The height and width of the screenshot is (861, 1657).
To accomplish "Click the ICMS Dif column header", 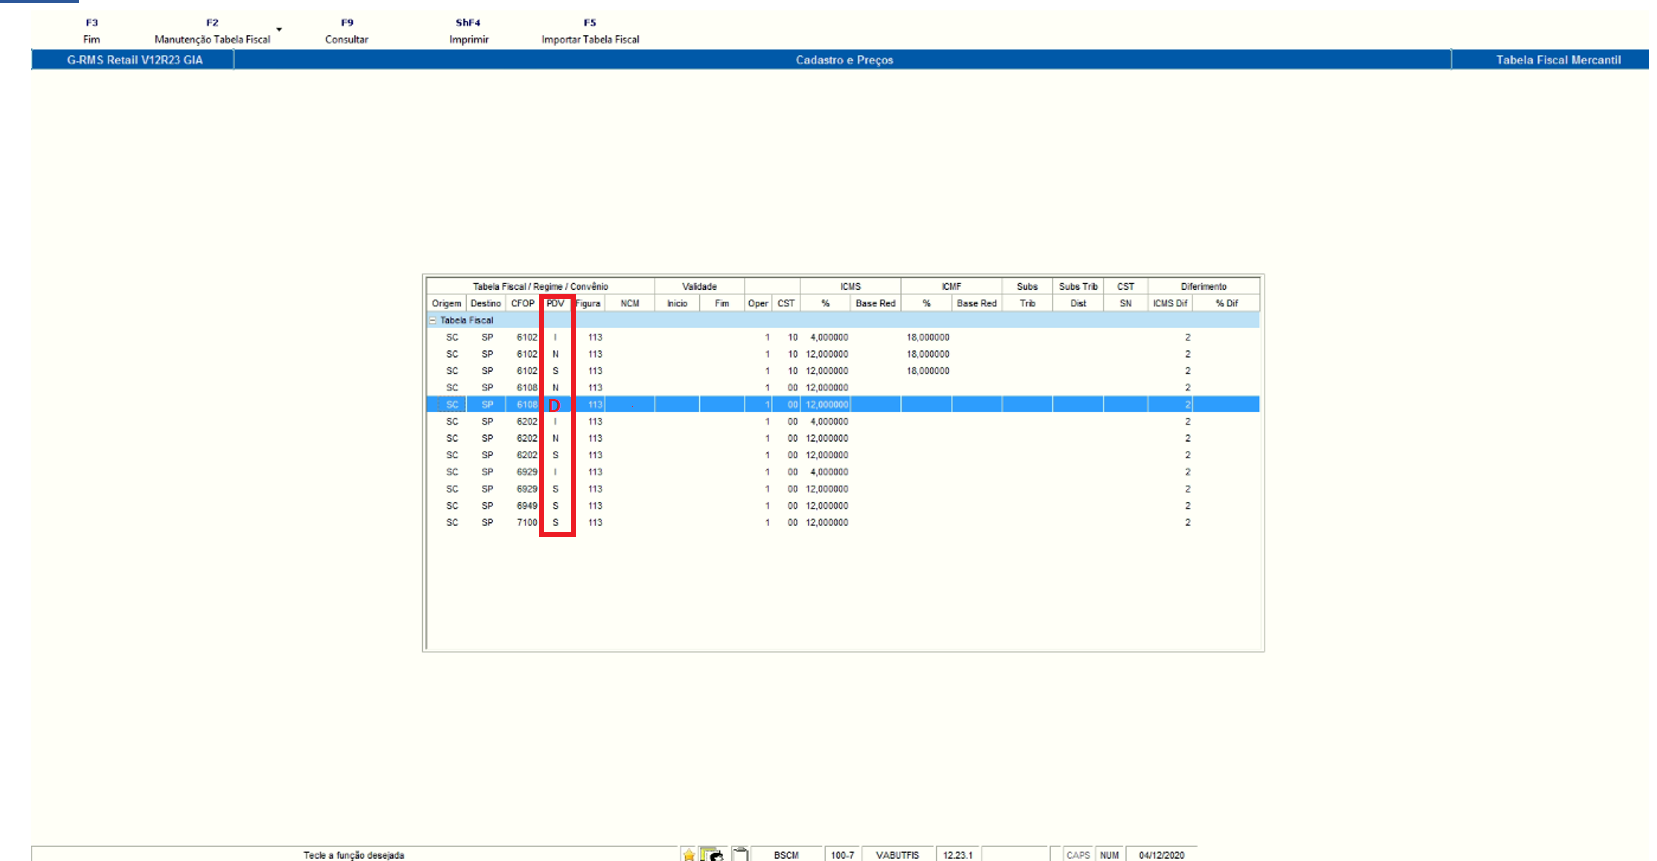I will click(x=1170, y=303).
